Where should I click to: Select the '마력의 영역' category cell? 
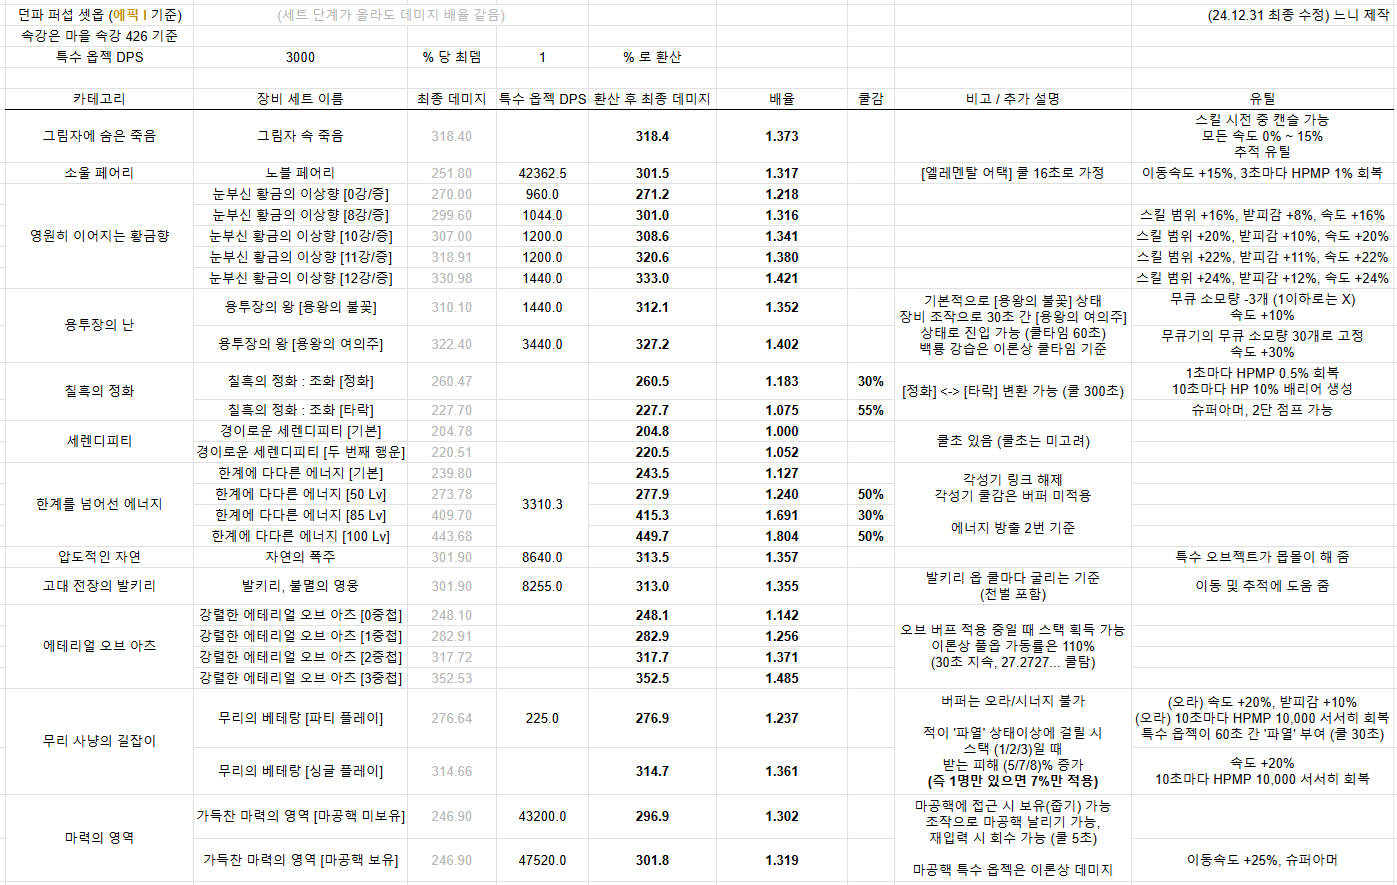pos(99,838)
